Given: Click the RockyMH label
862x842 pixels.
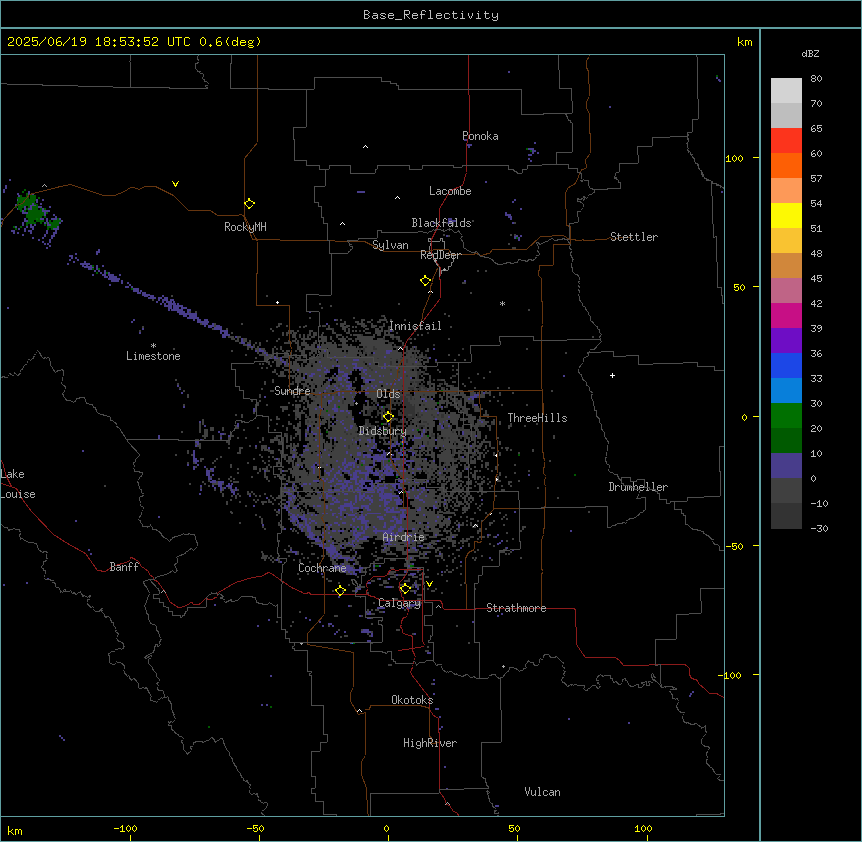Looking at the screenshot, I should 245,226.
